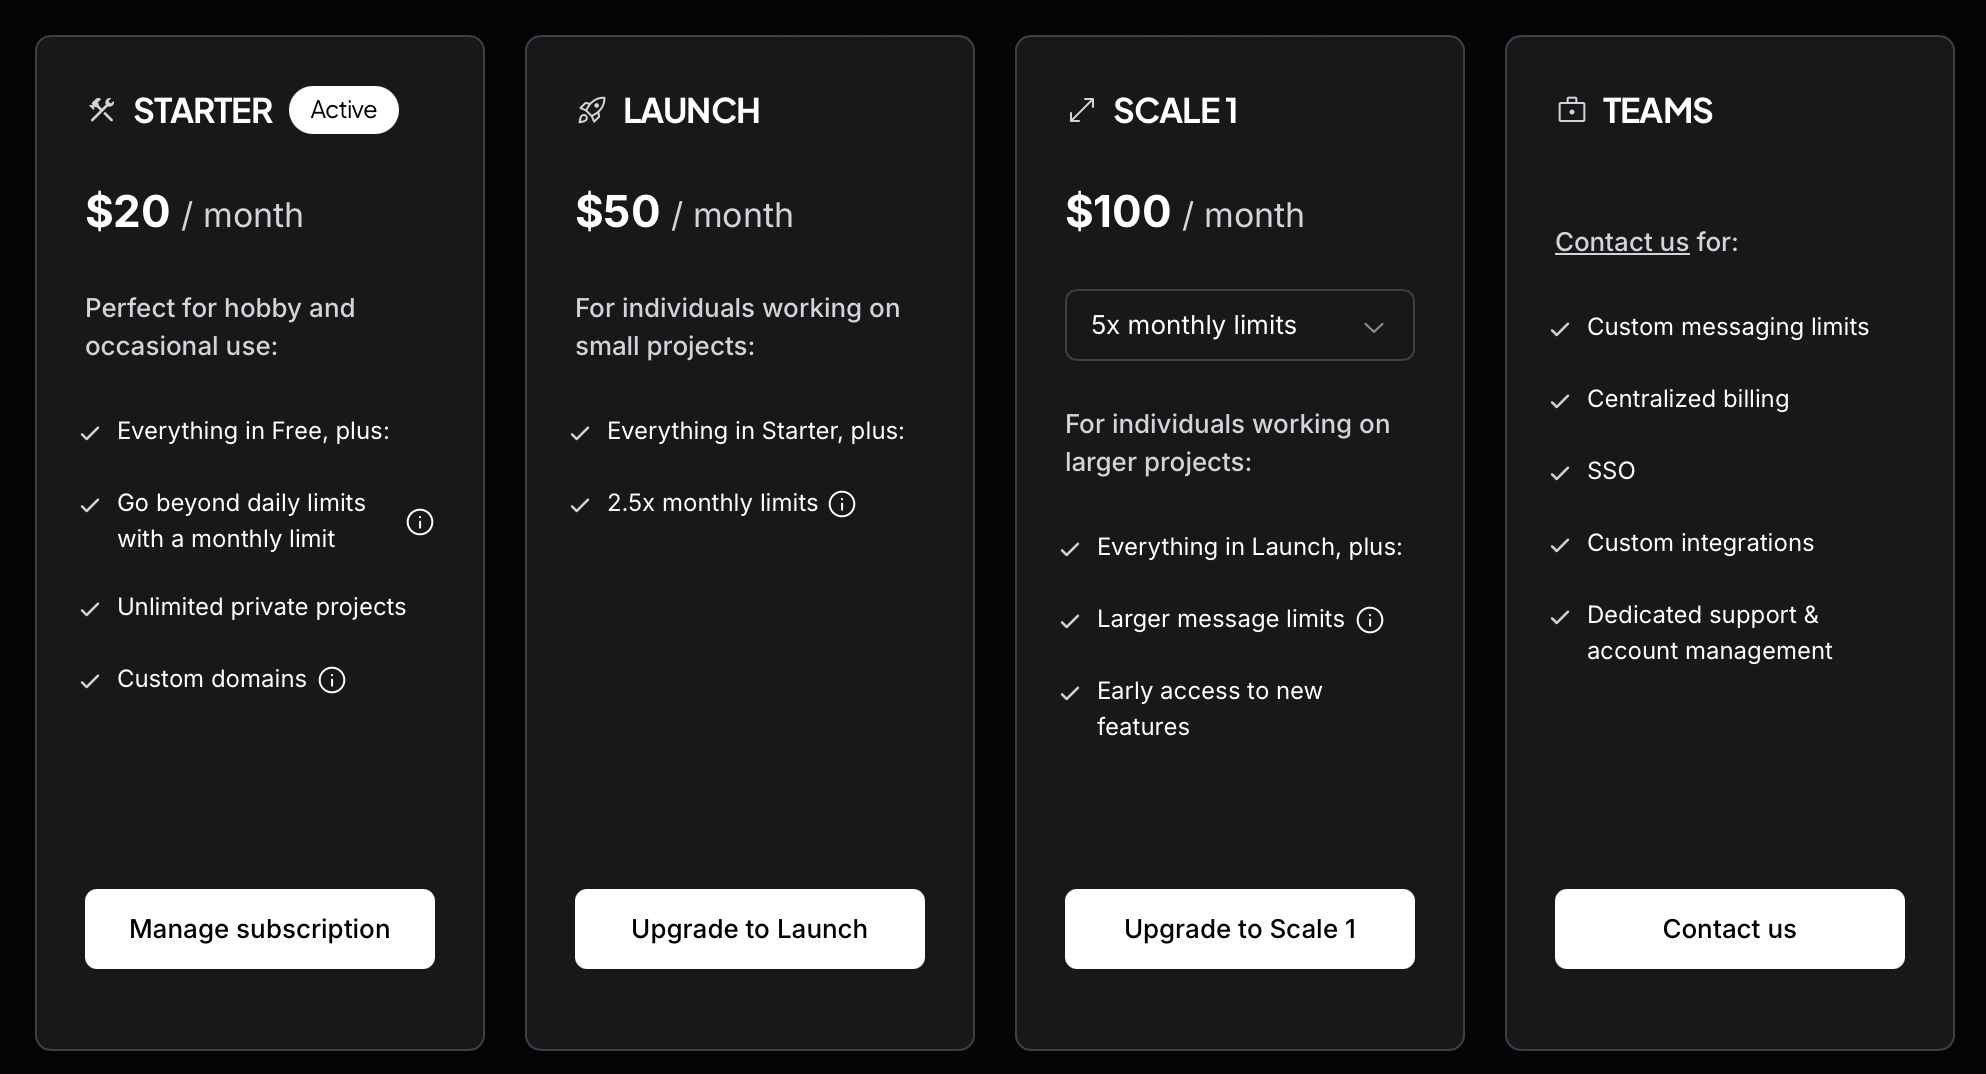Click the Unlimited private projects checkmark
Screen dimensions: 1986x1074
click(90, 609)
